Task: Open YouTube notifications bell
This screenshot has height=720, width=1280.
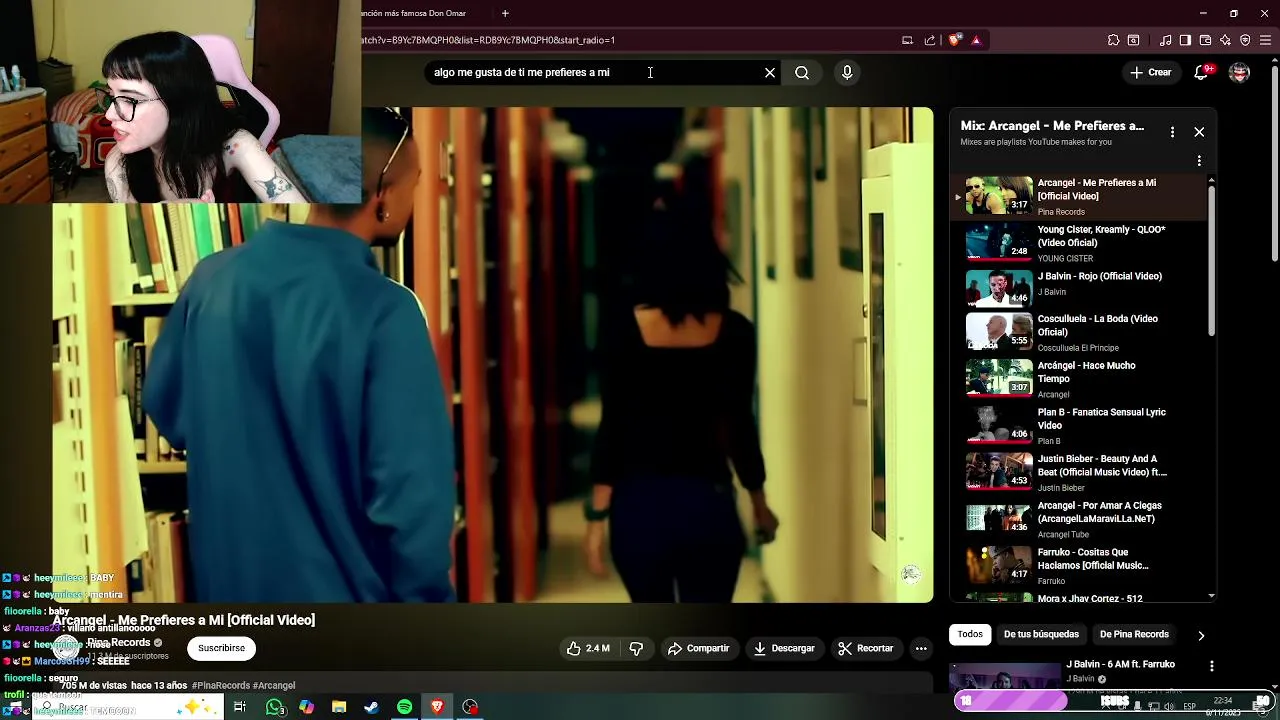Action: [x=1202, y=72]
